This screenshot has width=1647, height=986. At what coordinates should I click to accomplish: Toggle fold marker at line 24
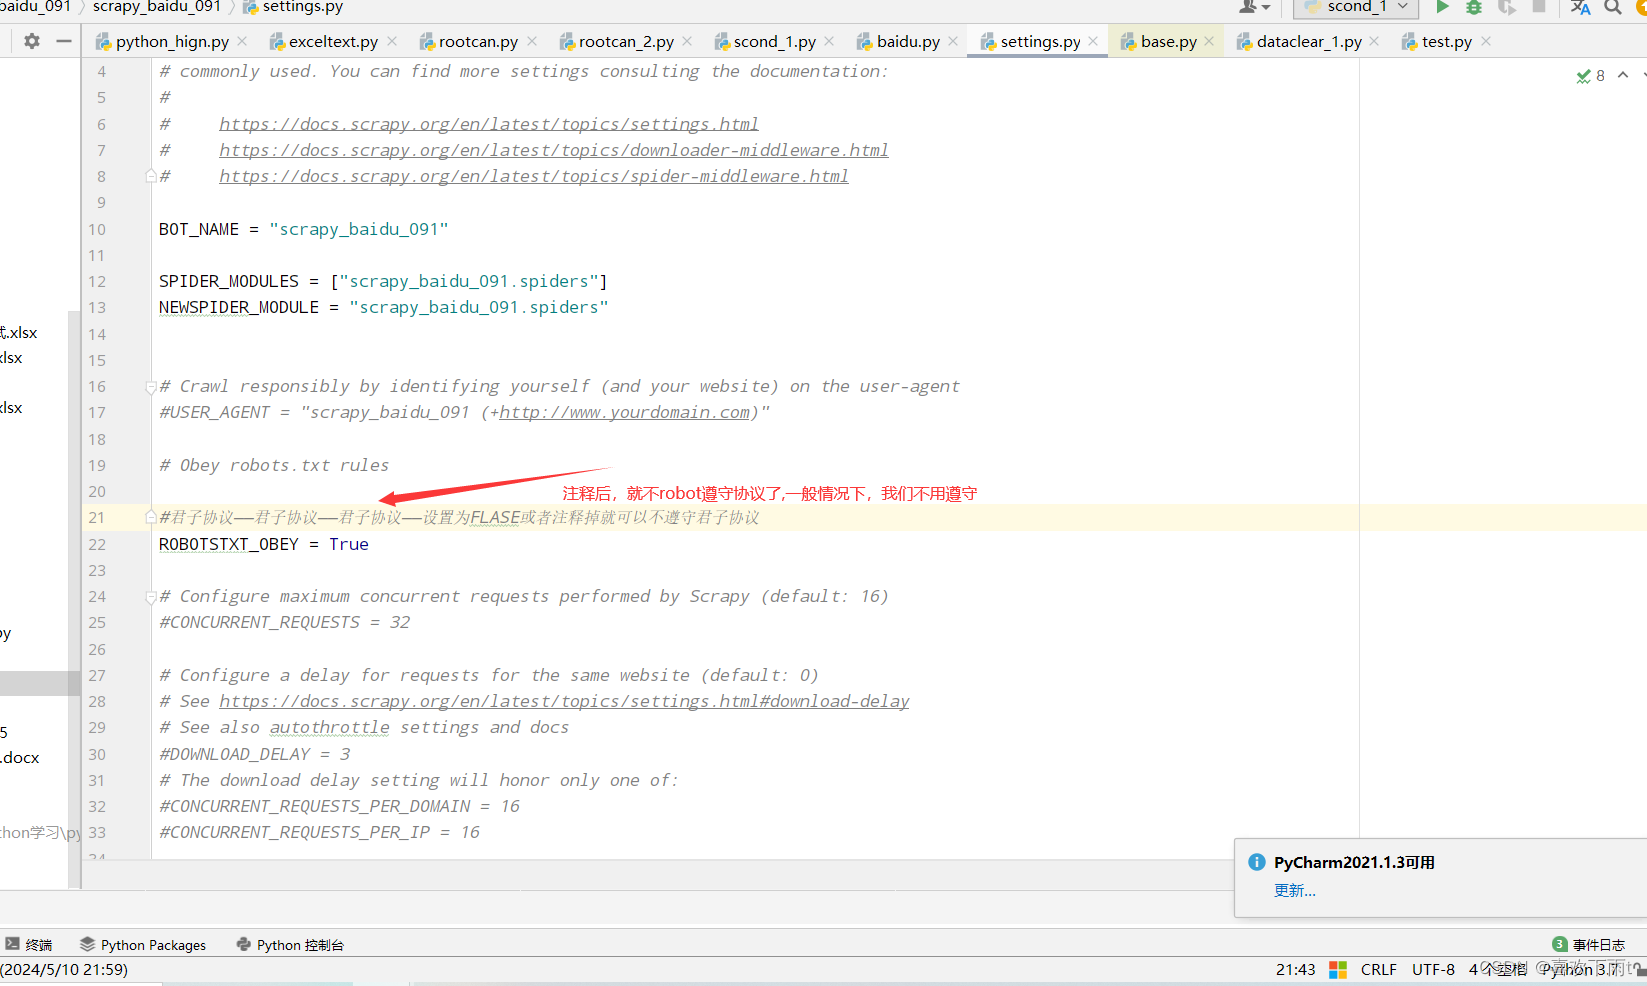click(151, 596)
